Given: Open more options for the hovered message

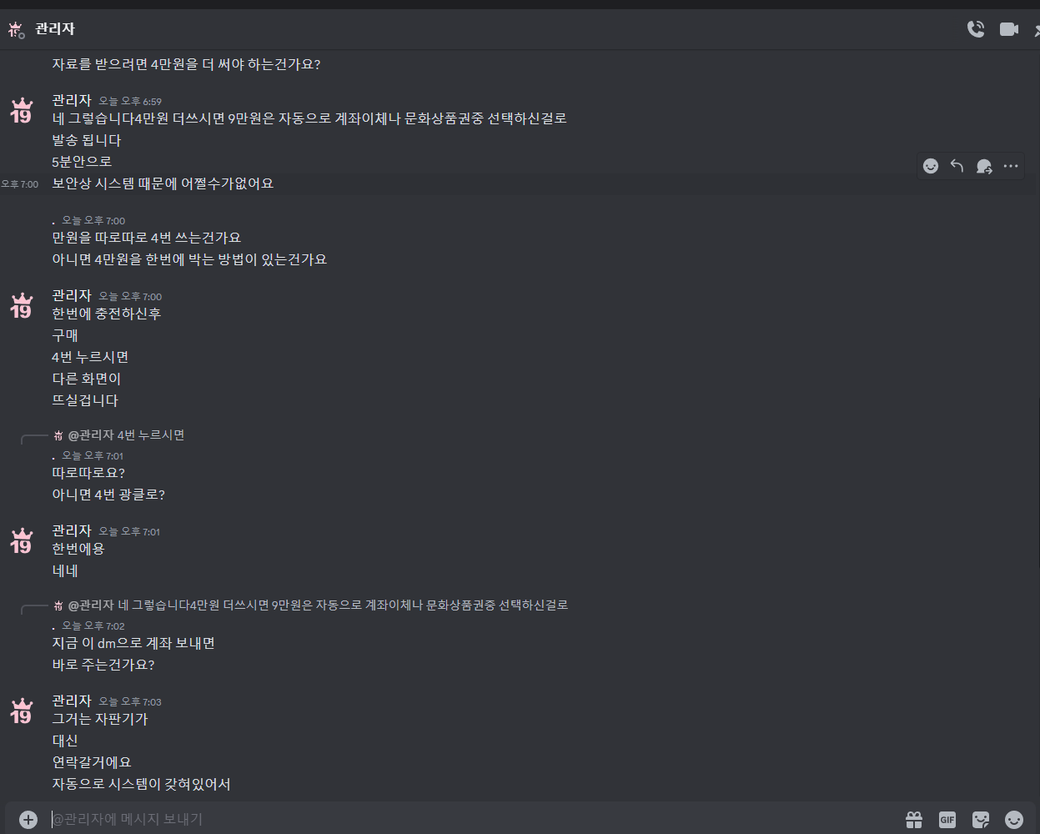Looking at the screenshot, I should (1010, 166).
